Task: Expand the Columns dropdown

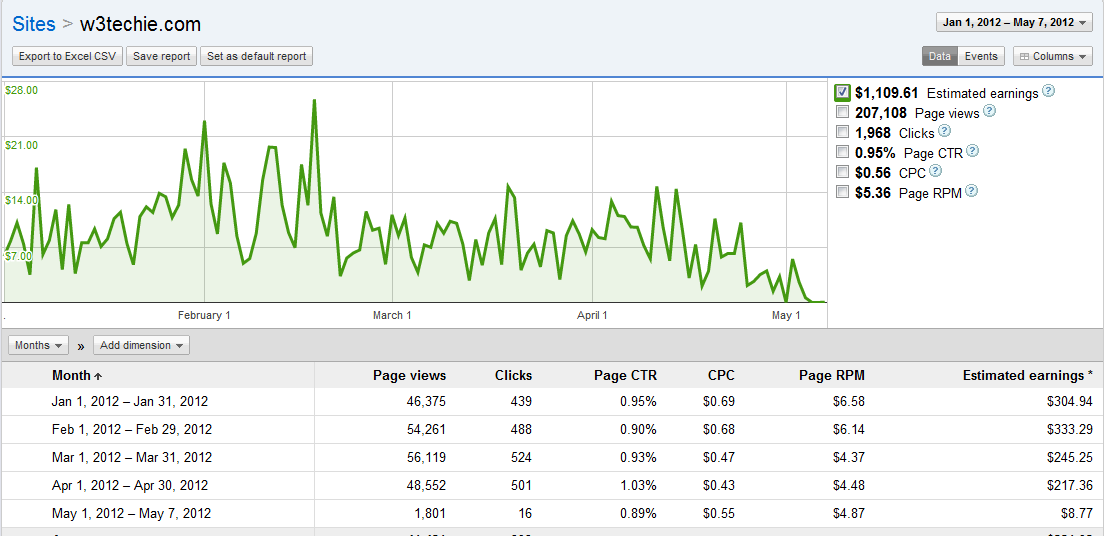Action: (x=1052, y=57)
